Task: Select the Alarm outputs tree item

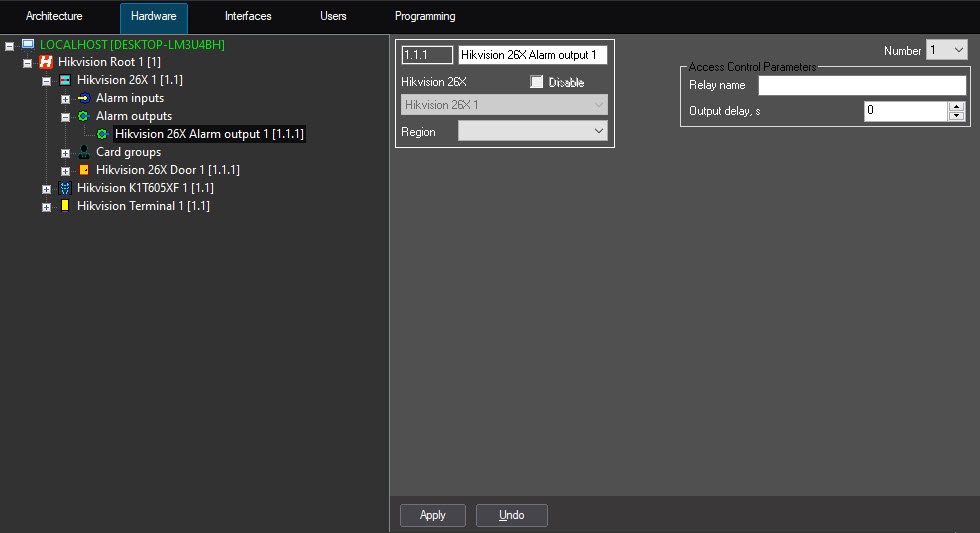Action: [x=134, y=116]
